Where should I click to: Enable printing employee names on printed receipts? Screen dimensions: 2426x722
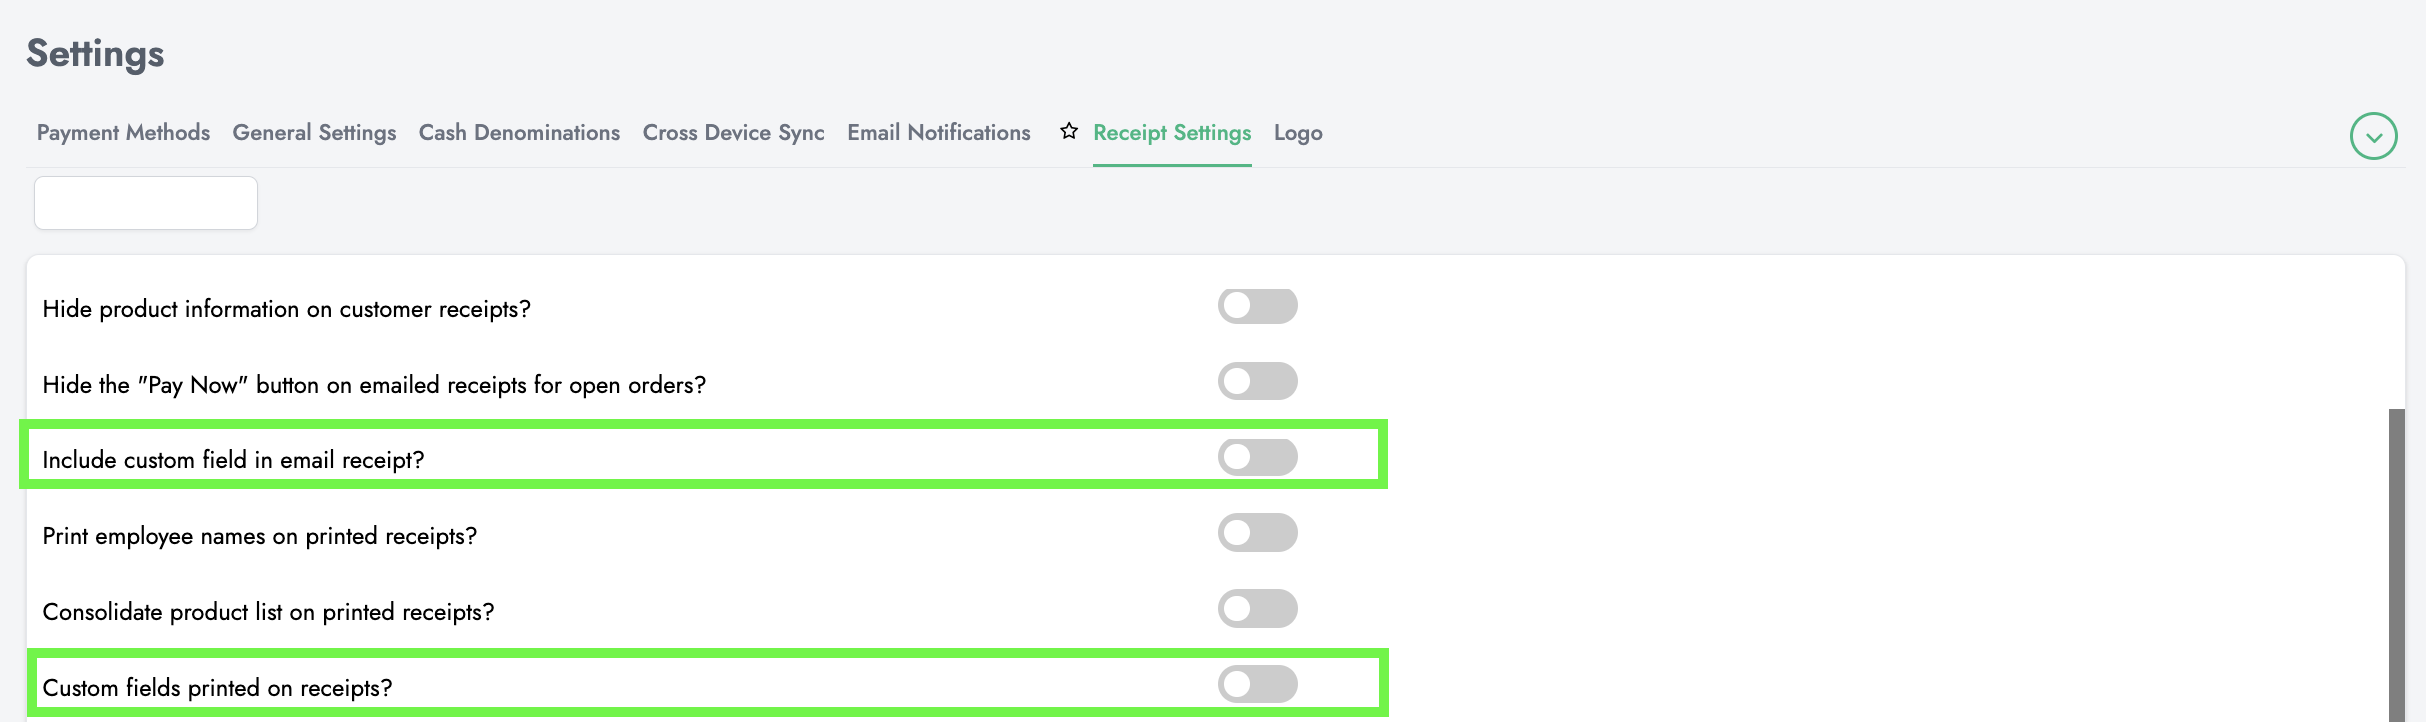(1257, 533)
